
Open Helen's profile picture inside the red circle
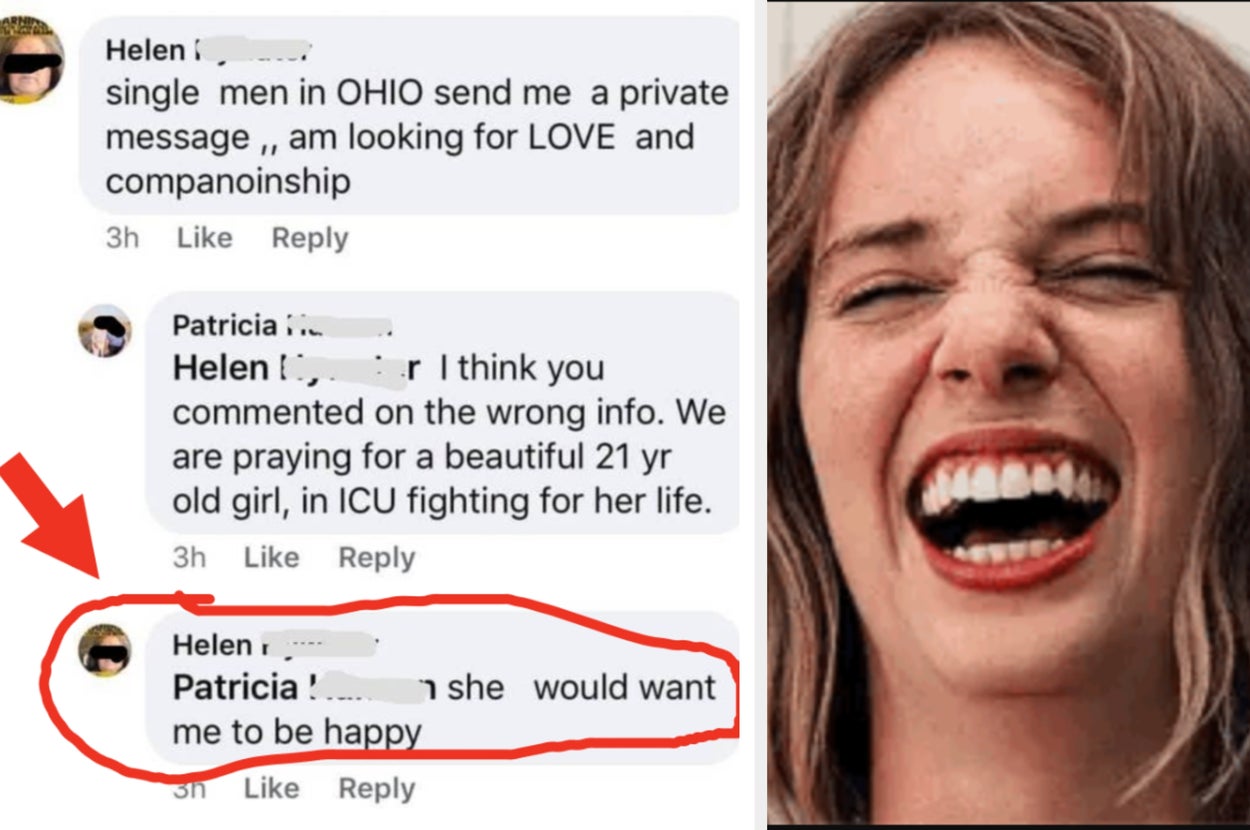tap(105, 651)
